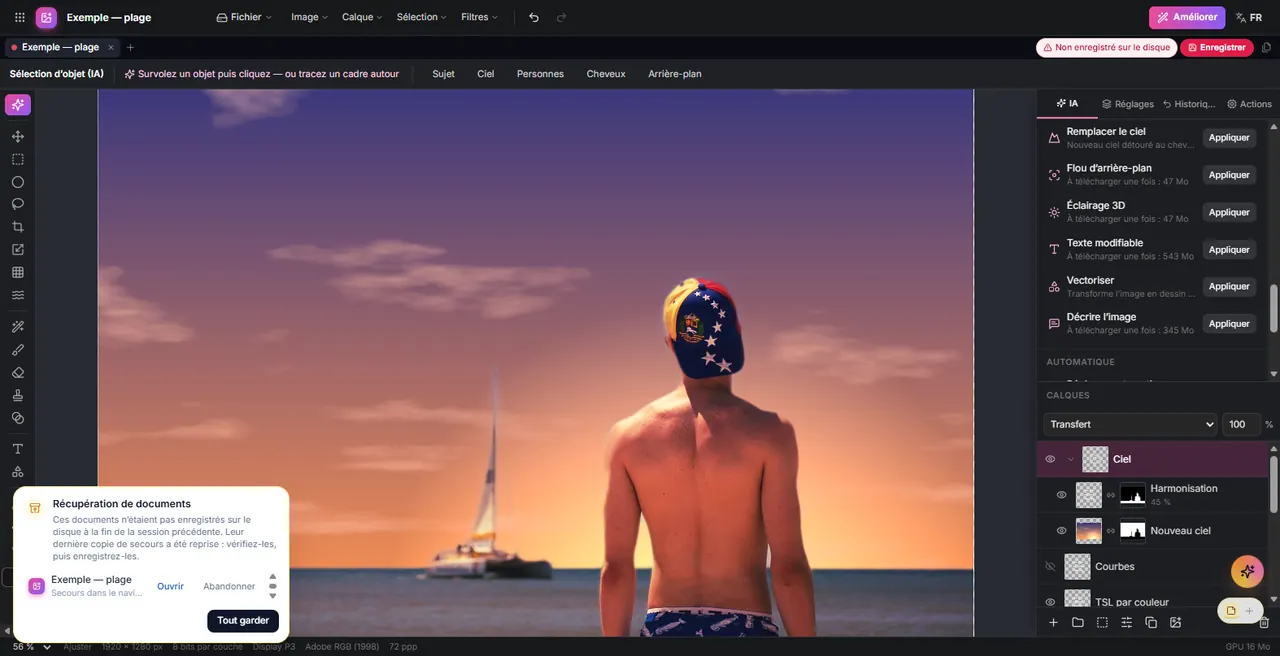
Task: Click Sujet selection option
Action: point(443,74)
